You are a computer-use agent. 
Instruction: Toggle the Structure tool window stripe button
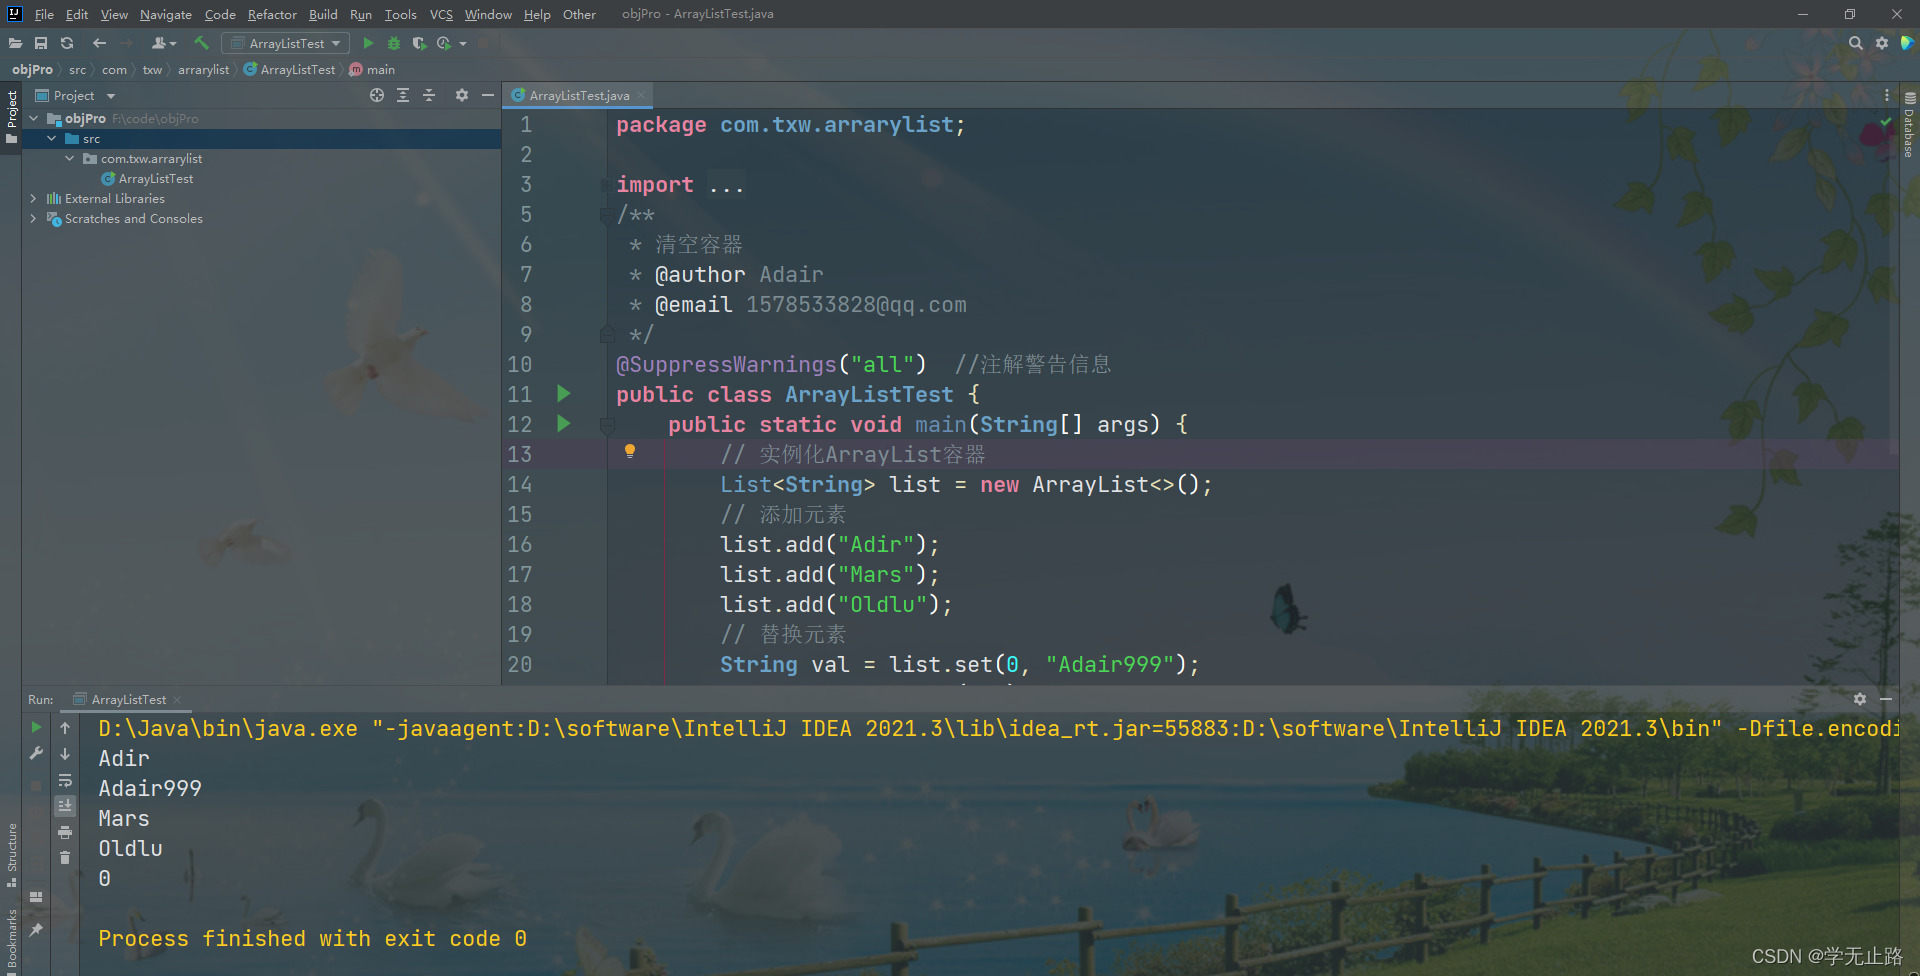tap(11, 855)
